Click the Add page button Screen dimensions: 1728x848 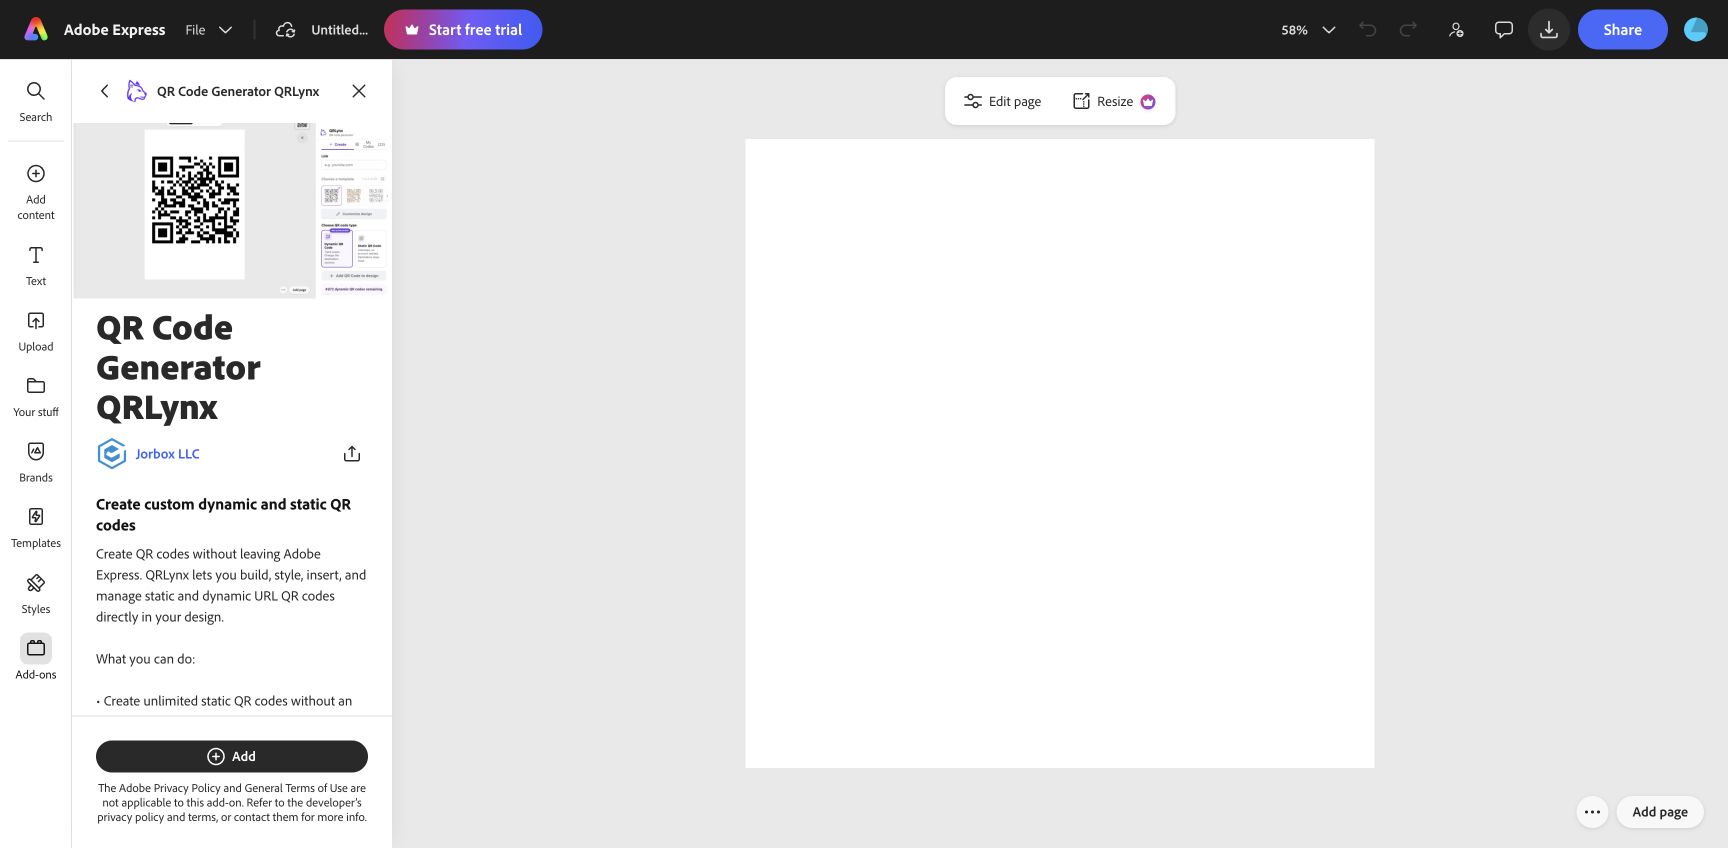click(x=1660, y=812)
